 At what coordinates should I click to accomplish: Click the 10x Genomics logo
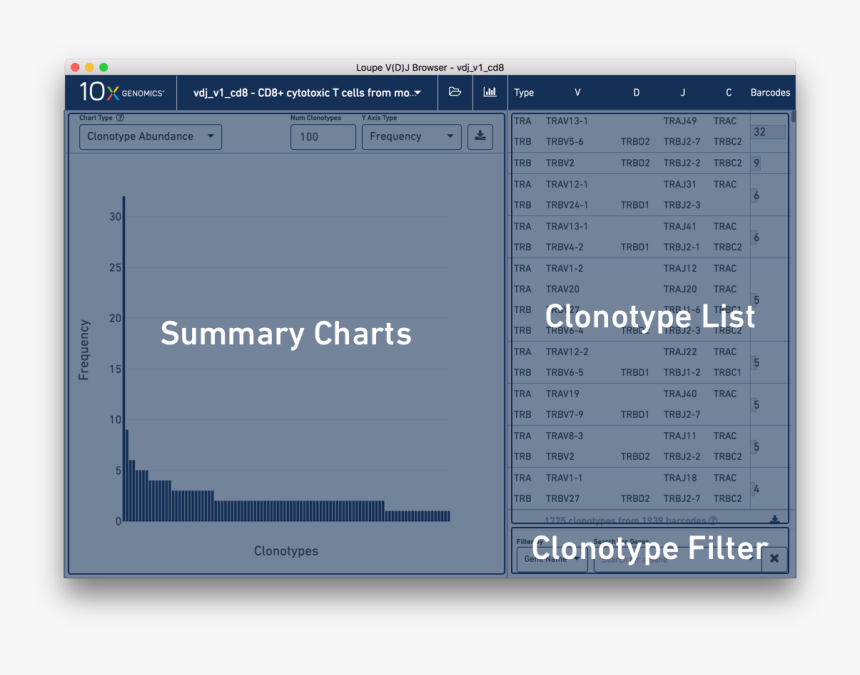coord(121,92)
